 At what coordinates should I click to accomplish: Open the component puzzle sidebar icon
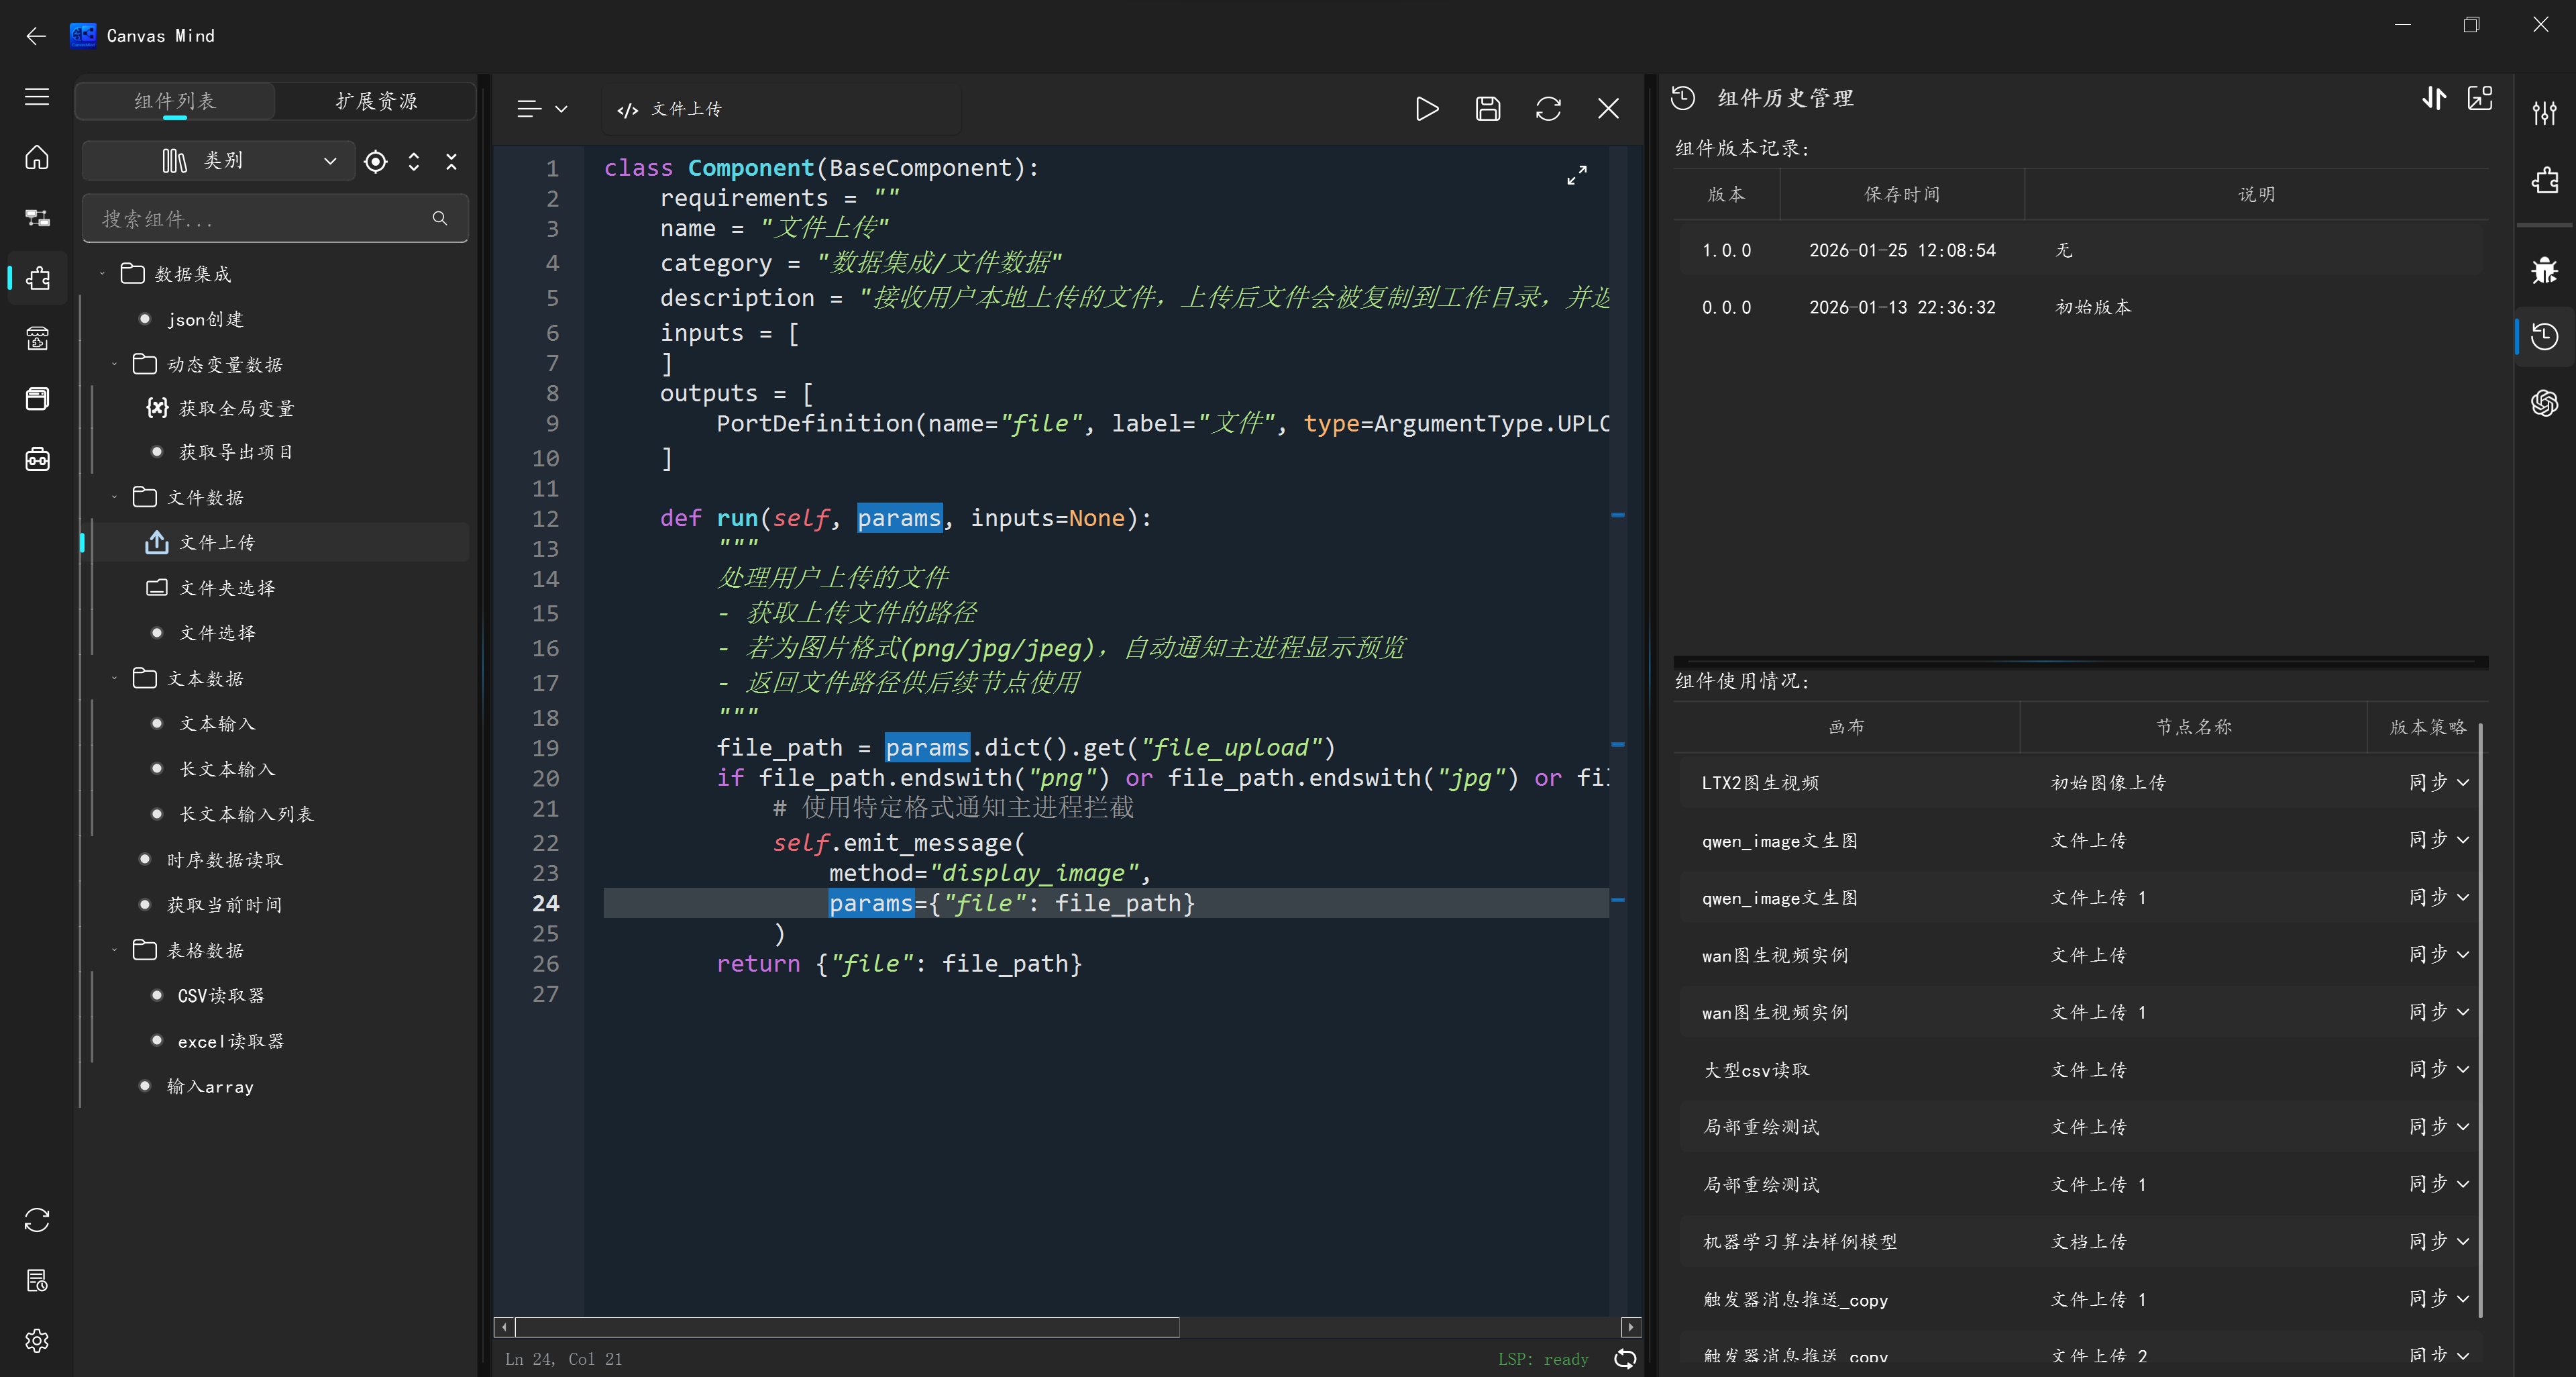37,278
